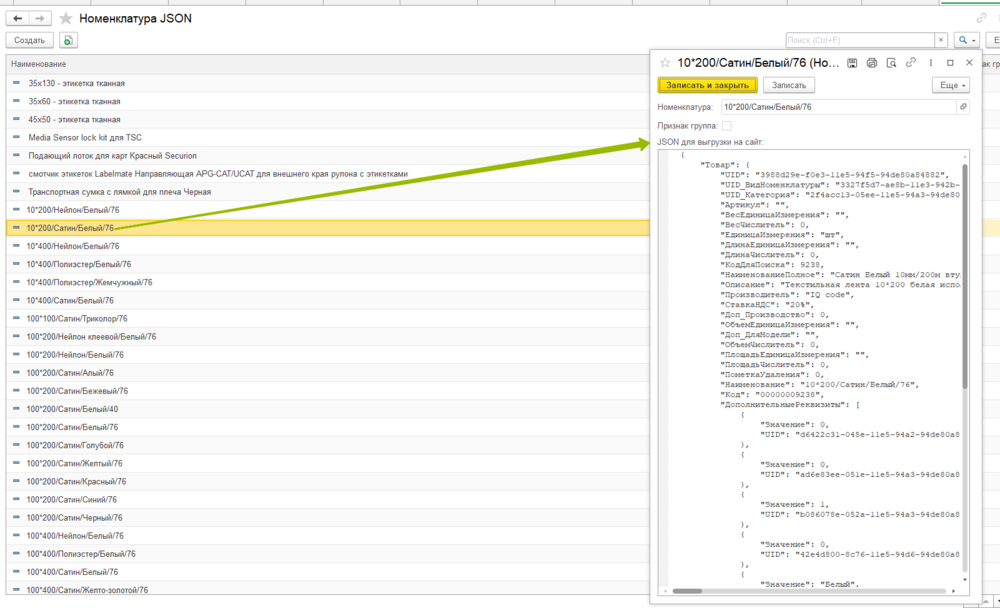The image size is (1000, 608).
Task: Click the vertical scrollbar of JSON text
Action: 965,300
